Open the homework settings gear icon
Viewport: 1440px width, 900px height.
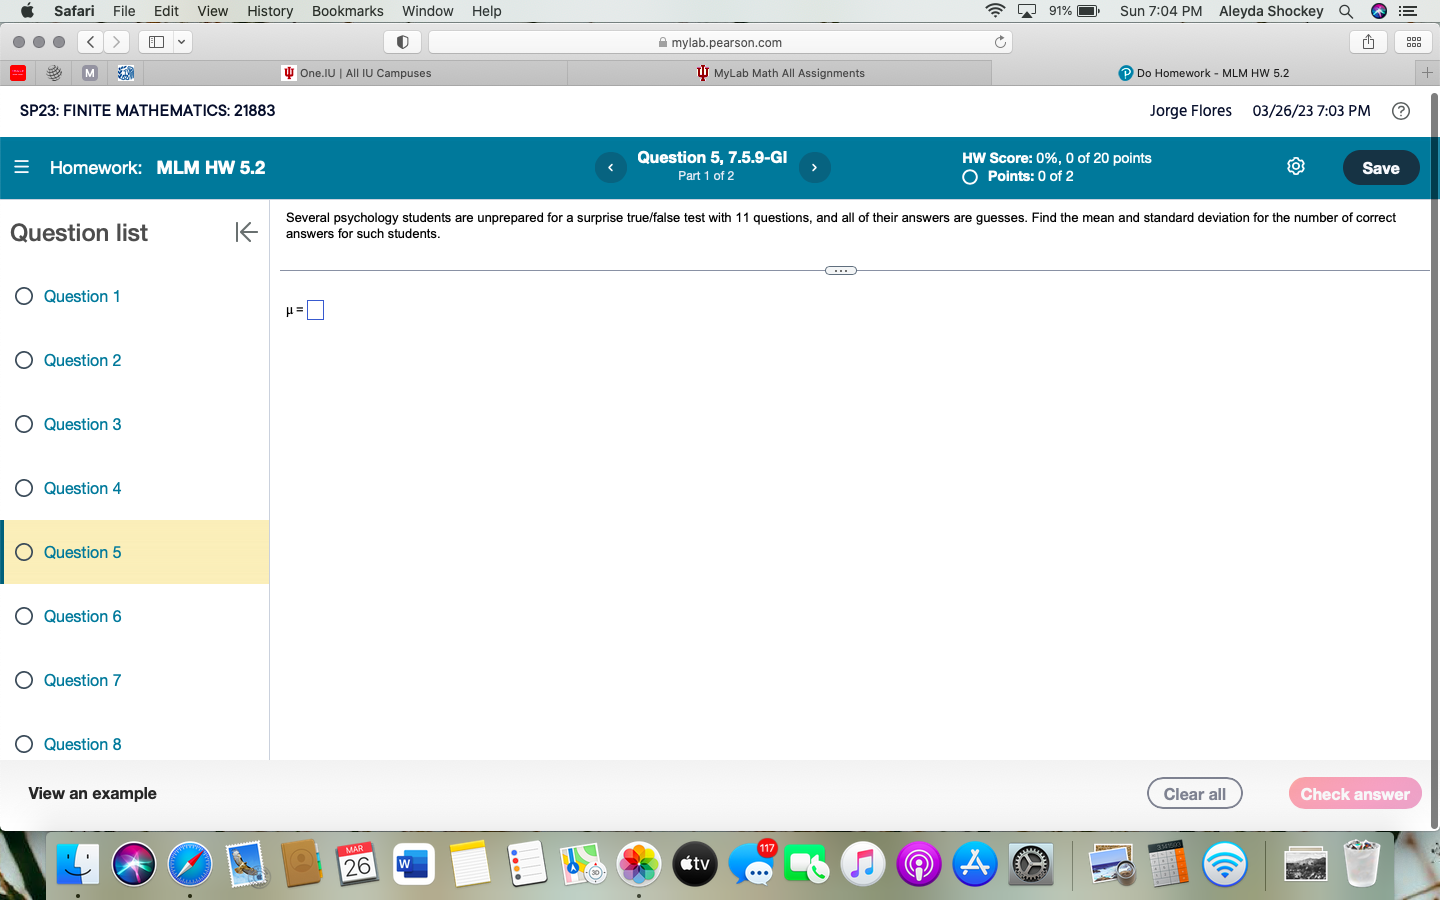1296,167
